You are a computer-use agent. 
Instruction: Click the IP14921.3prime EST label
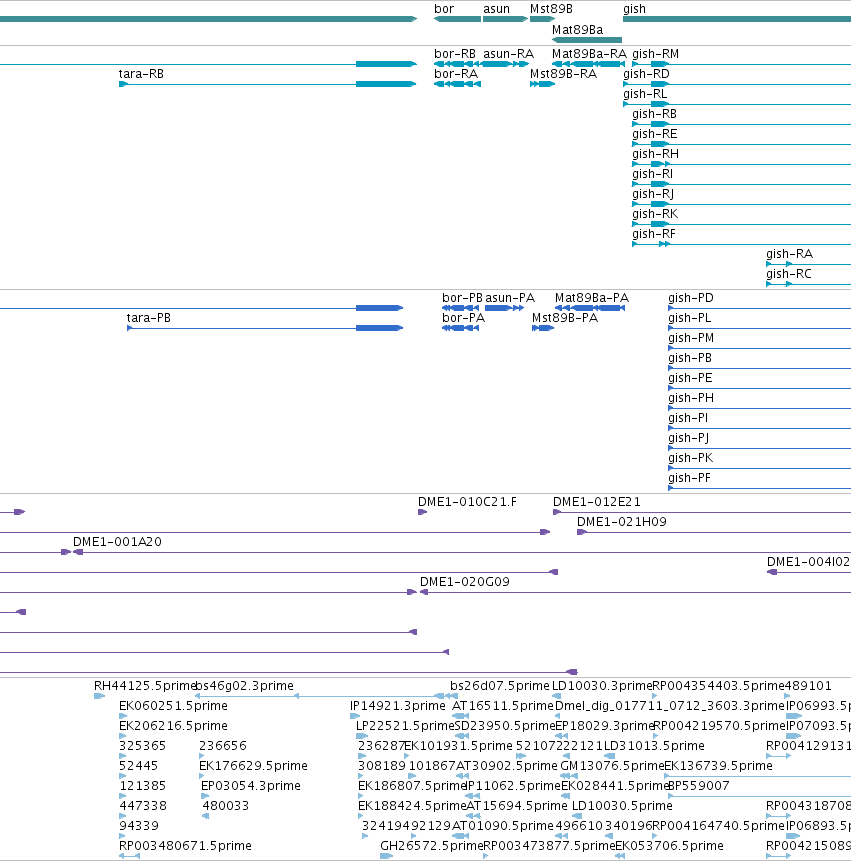pos(398,706)
